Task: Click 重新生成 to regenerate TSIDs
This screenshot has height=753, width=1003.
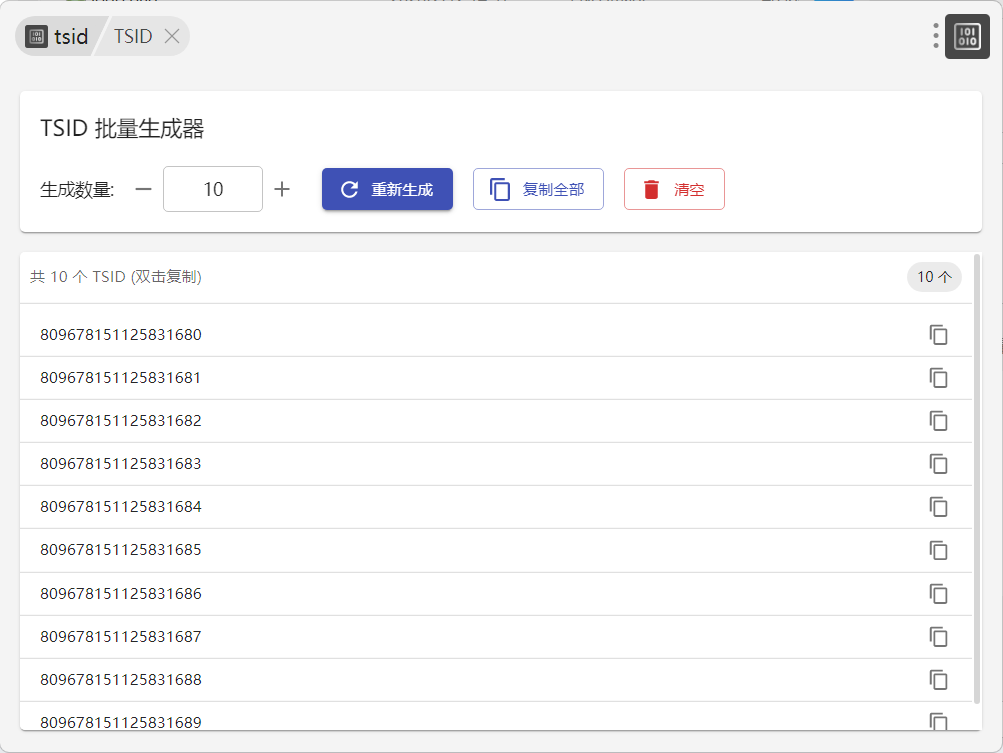Action: (x=387, y=189)
